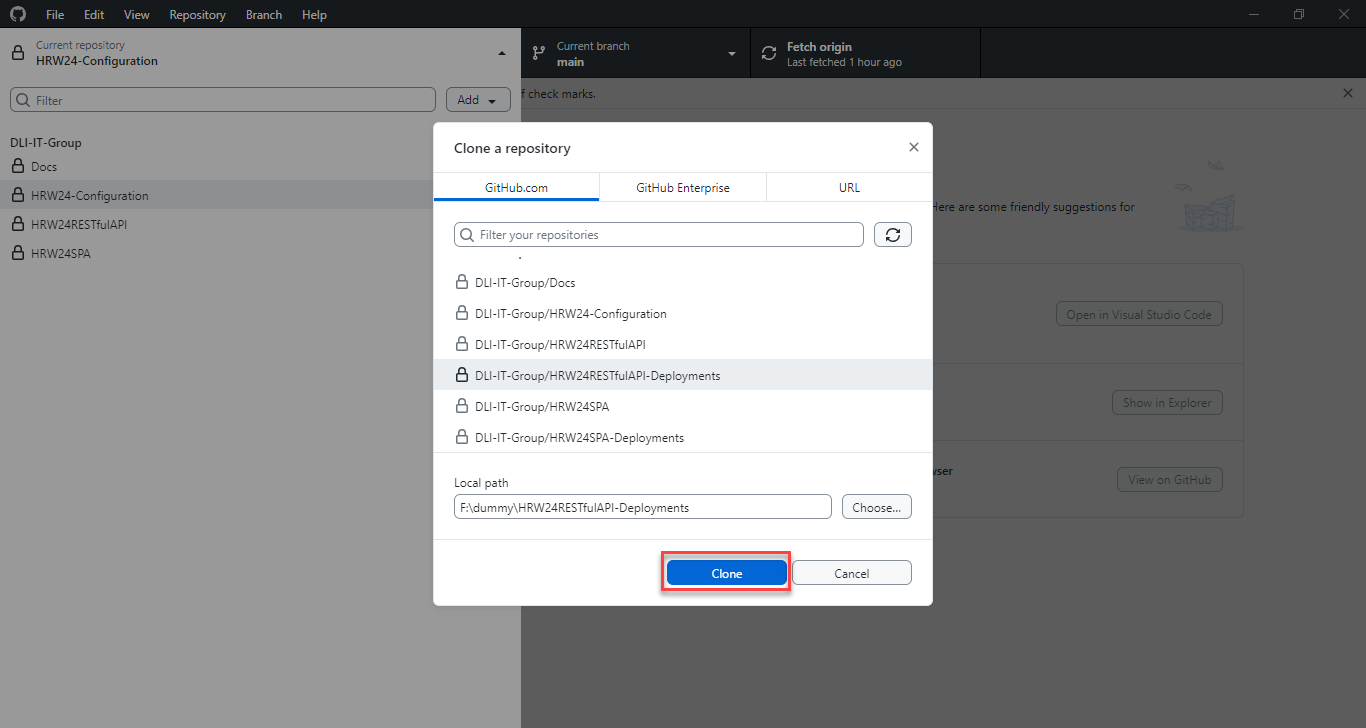Dismiss the check marks notification banner
Image resolution: width=1366 pixels, height=728 pixels.
pyautogui.click(x=1347, y=93)
